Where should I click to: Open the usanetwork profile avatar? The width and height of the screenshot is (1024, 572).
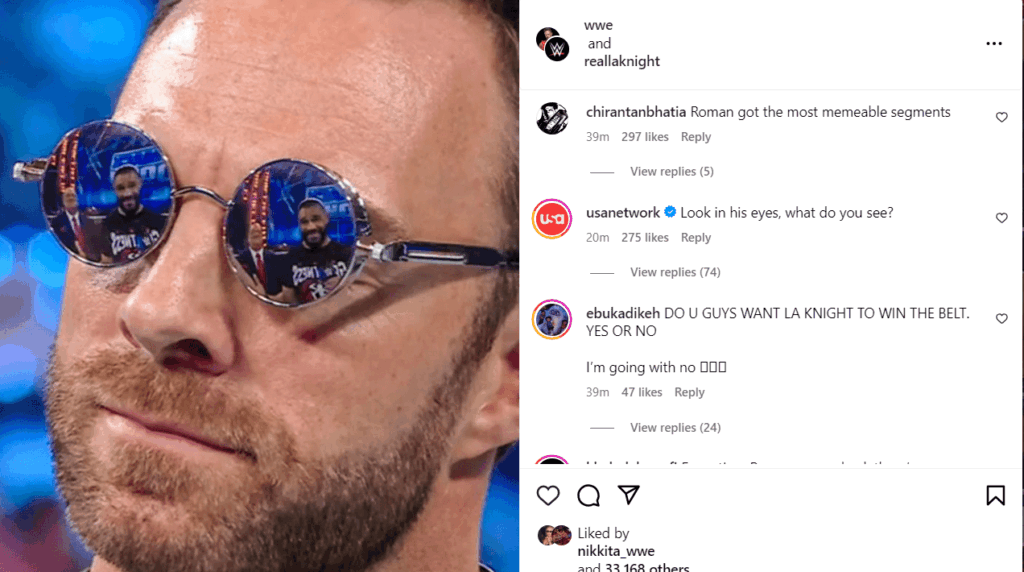pyautogui.click(x=552, y=219)
